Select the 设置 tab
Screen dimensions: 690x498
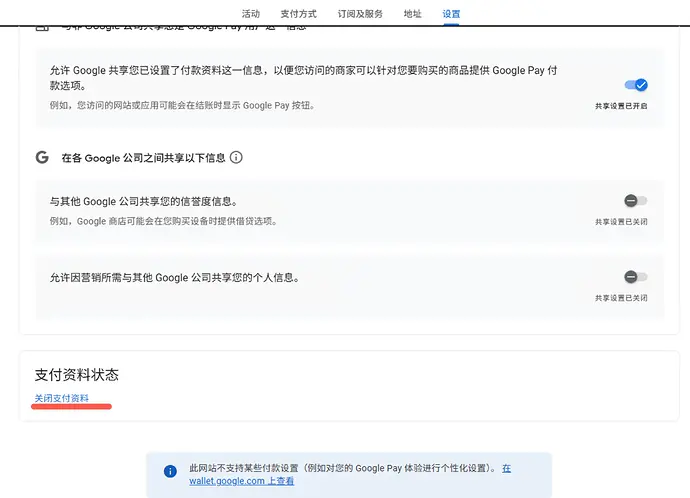click(451, 14)
